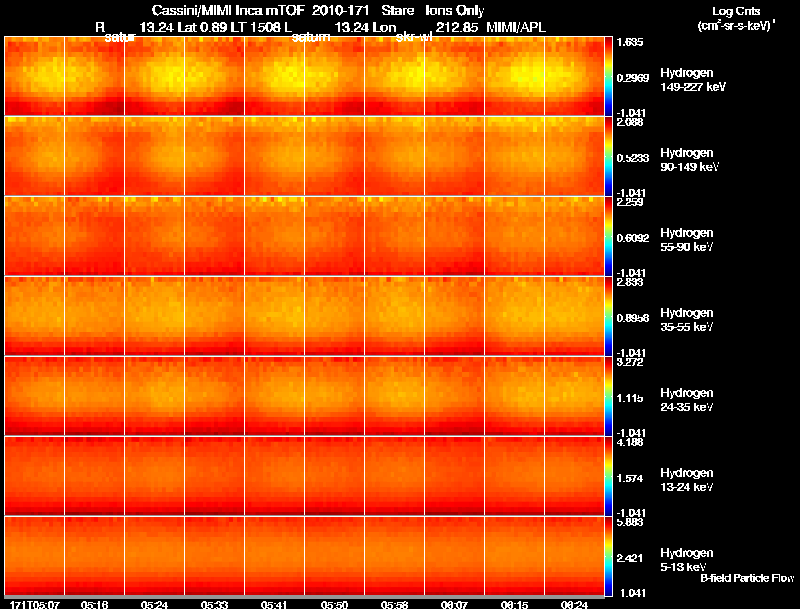Click the '171T05:07' start time label
This screenshot has height=609, width=800.
click(35, 605)
